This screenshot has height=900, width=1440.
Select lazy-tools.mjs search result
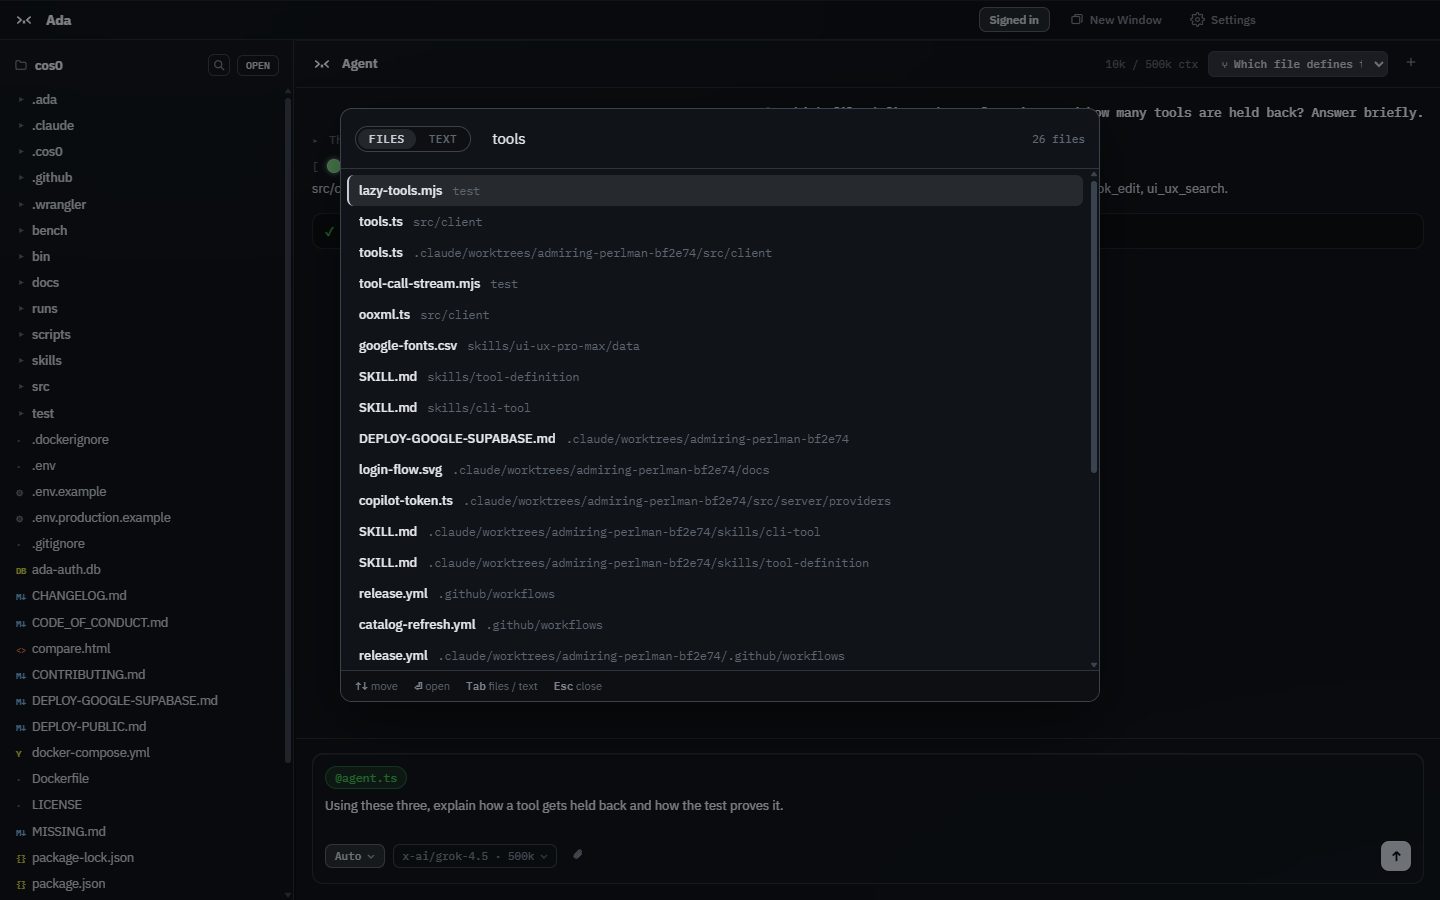[x=715, y=191]
